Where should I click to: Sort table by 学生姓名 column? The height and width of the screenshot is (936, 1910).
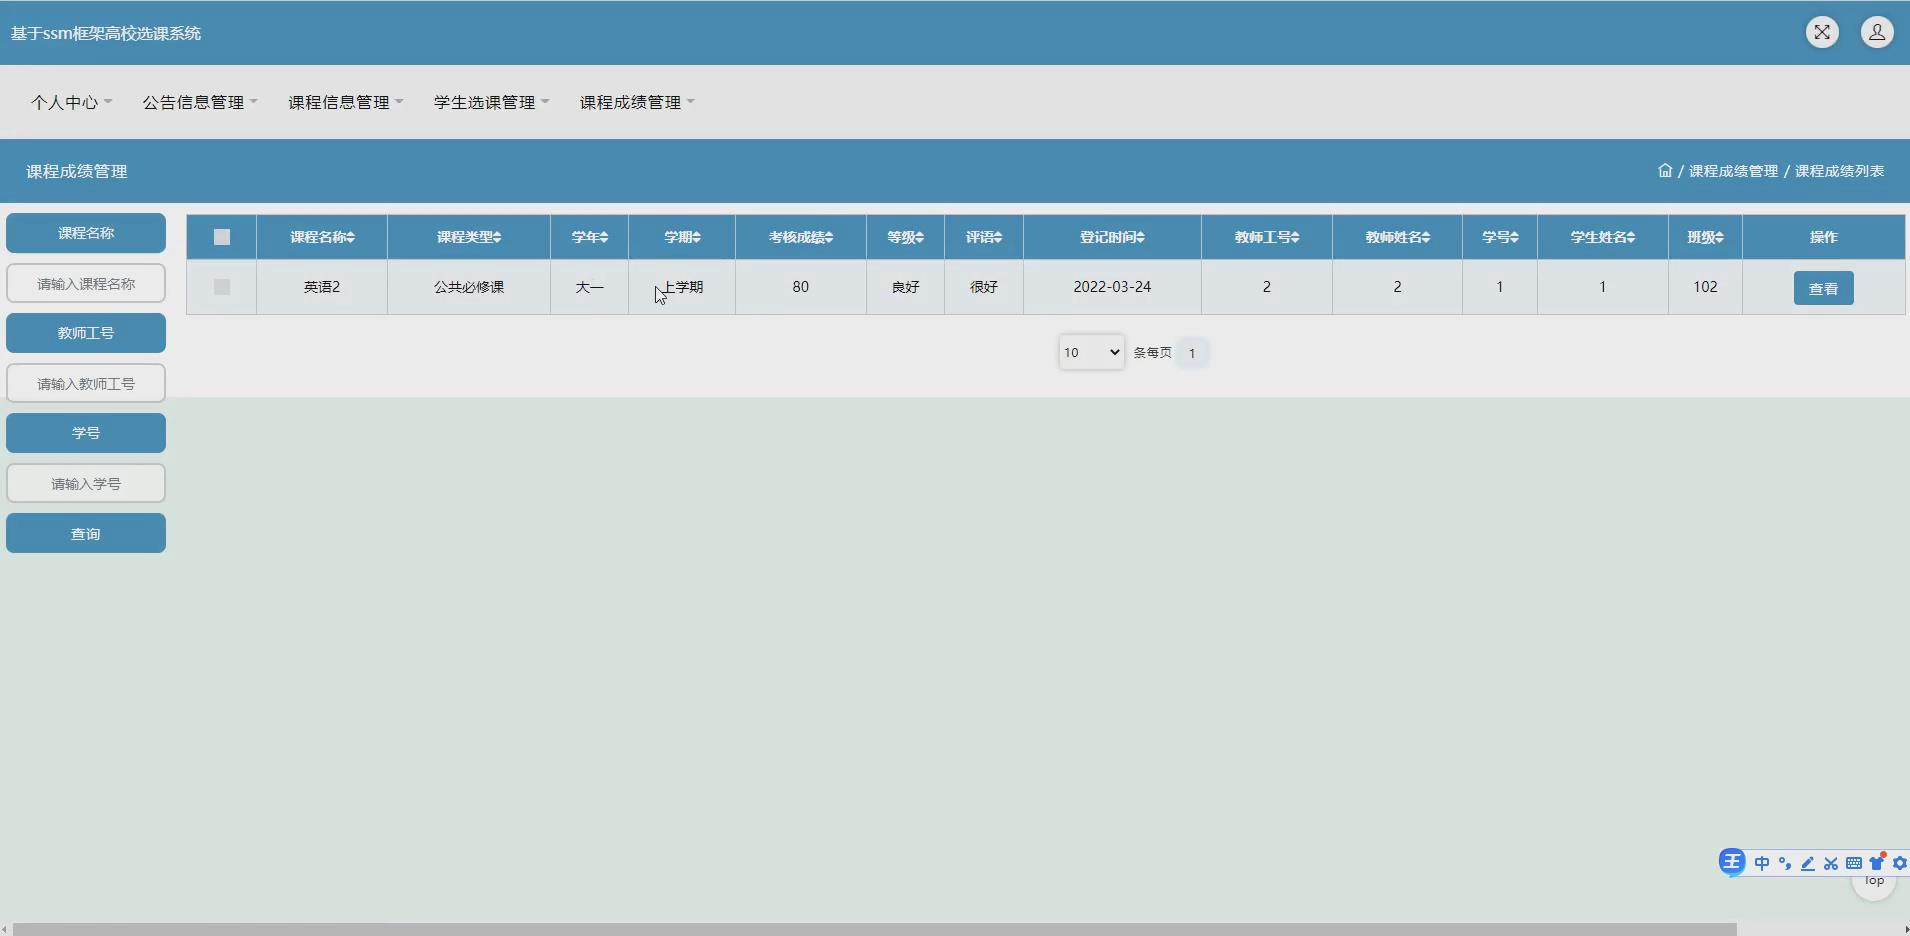pyautogui.click(x=1603, y=237)
